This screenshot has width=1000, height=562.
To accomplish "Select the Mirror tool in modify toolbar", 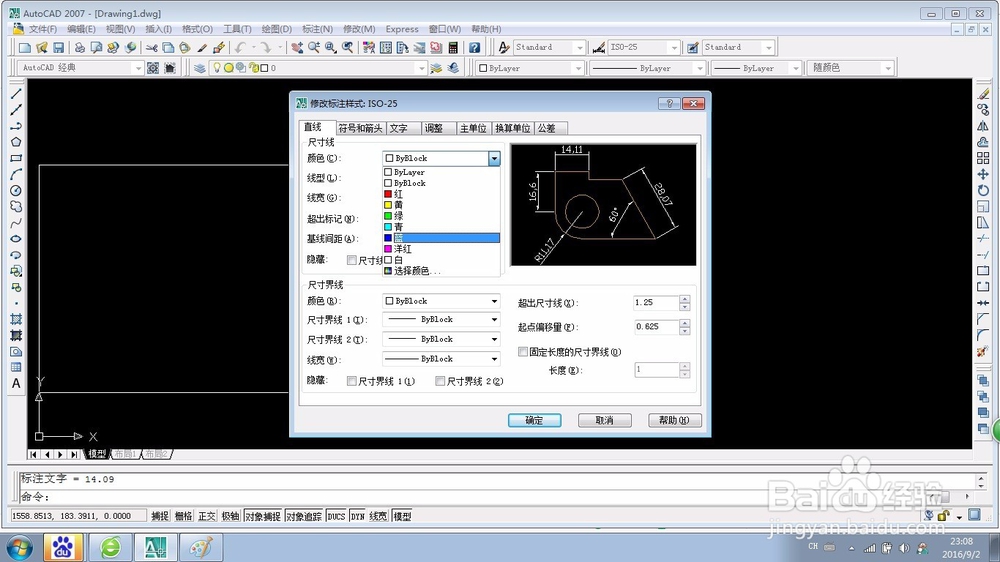I will (x=983, y=126).
